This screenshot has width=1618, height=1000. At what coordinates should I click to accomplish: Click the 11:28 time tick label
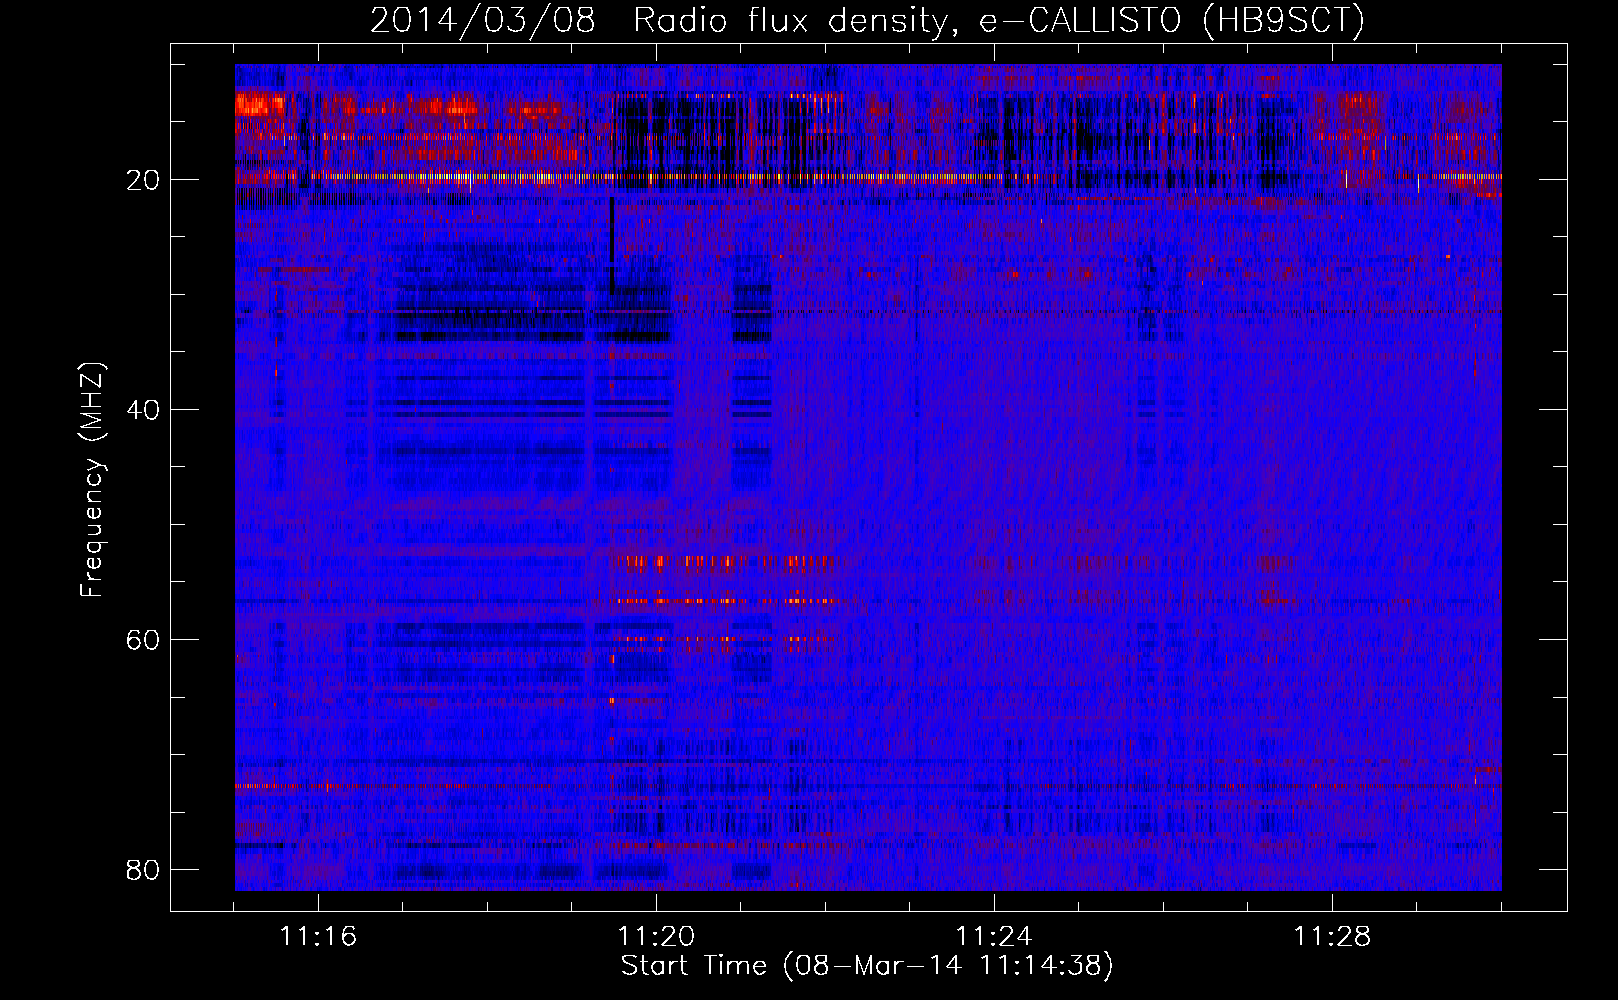(x=1332, y=937)
